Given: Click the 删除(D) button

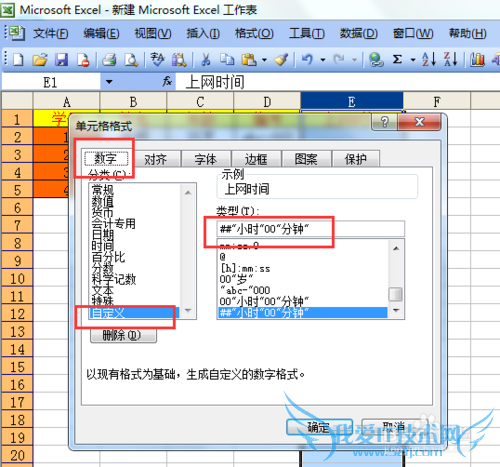Looking at the screenshot, I should point(123,335).
